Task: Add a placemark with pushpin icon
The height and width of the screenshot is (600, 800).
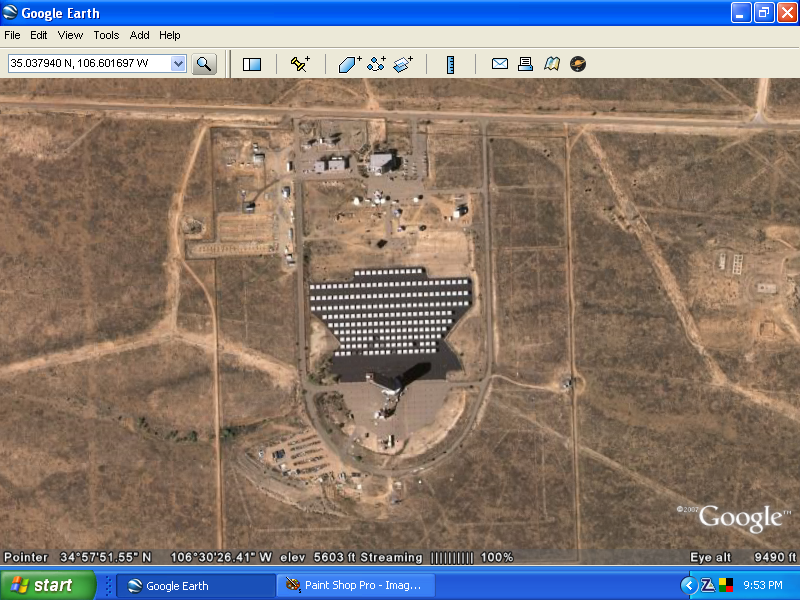Action: point(300,64)
